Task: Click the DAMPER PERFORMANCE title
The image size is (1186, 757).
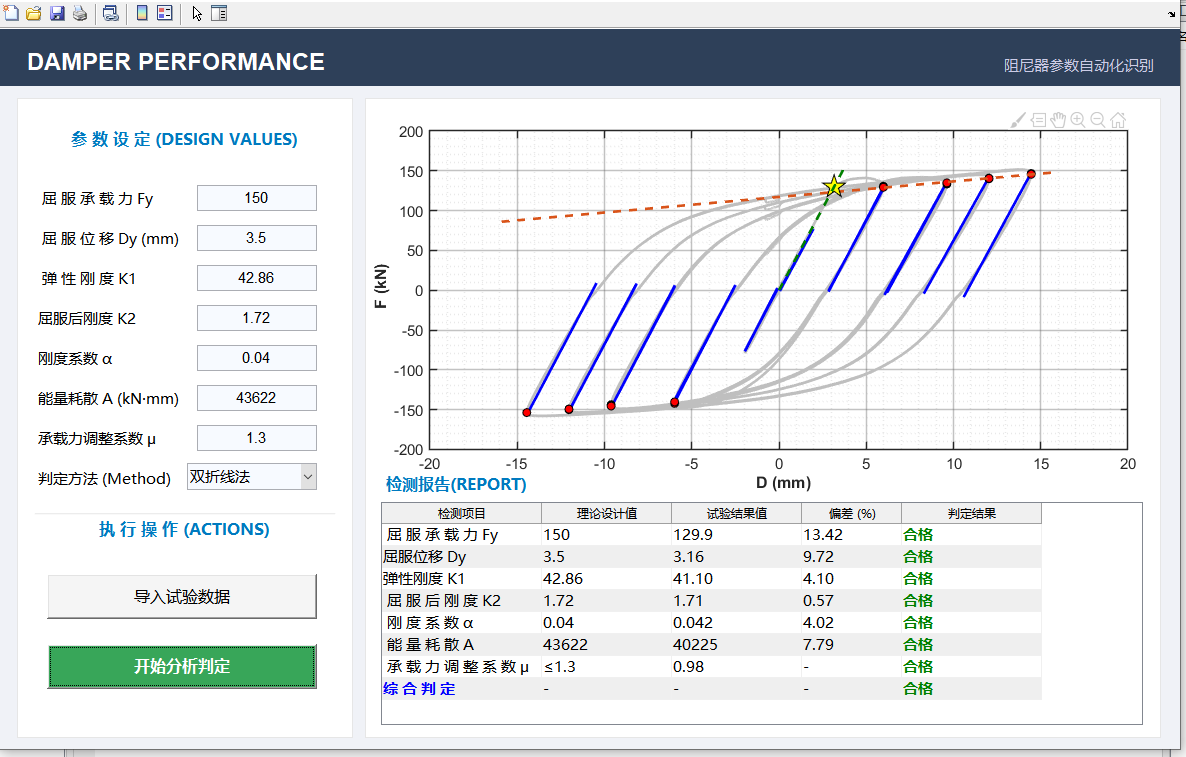Action: [175, 62]
